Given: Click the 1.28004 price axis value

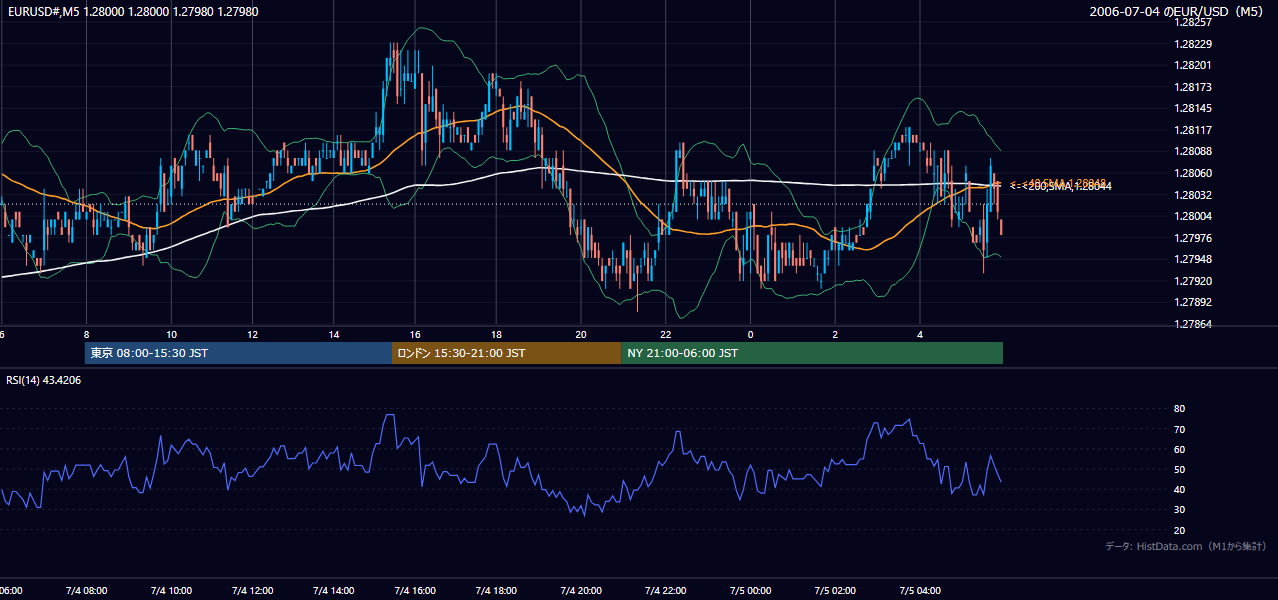Looking at the screenshot, I should (x=1193, y=216).
